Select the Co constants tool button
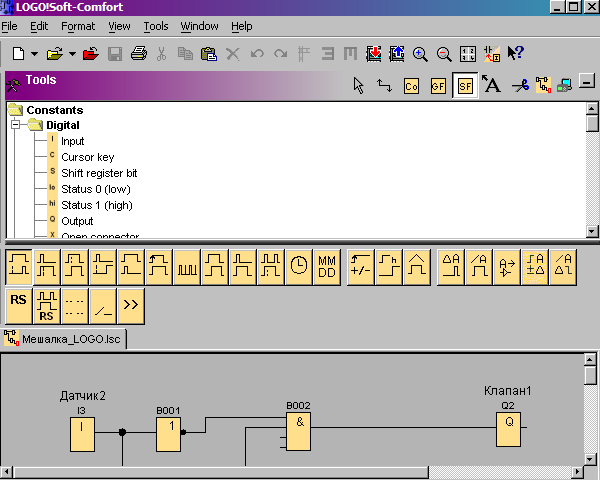Image resolution: width=600 pixels, height=480 pixels. point(411,86)
